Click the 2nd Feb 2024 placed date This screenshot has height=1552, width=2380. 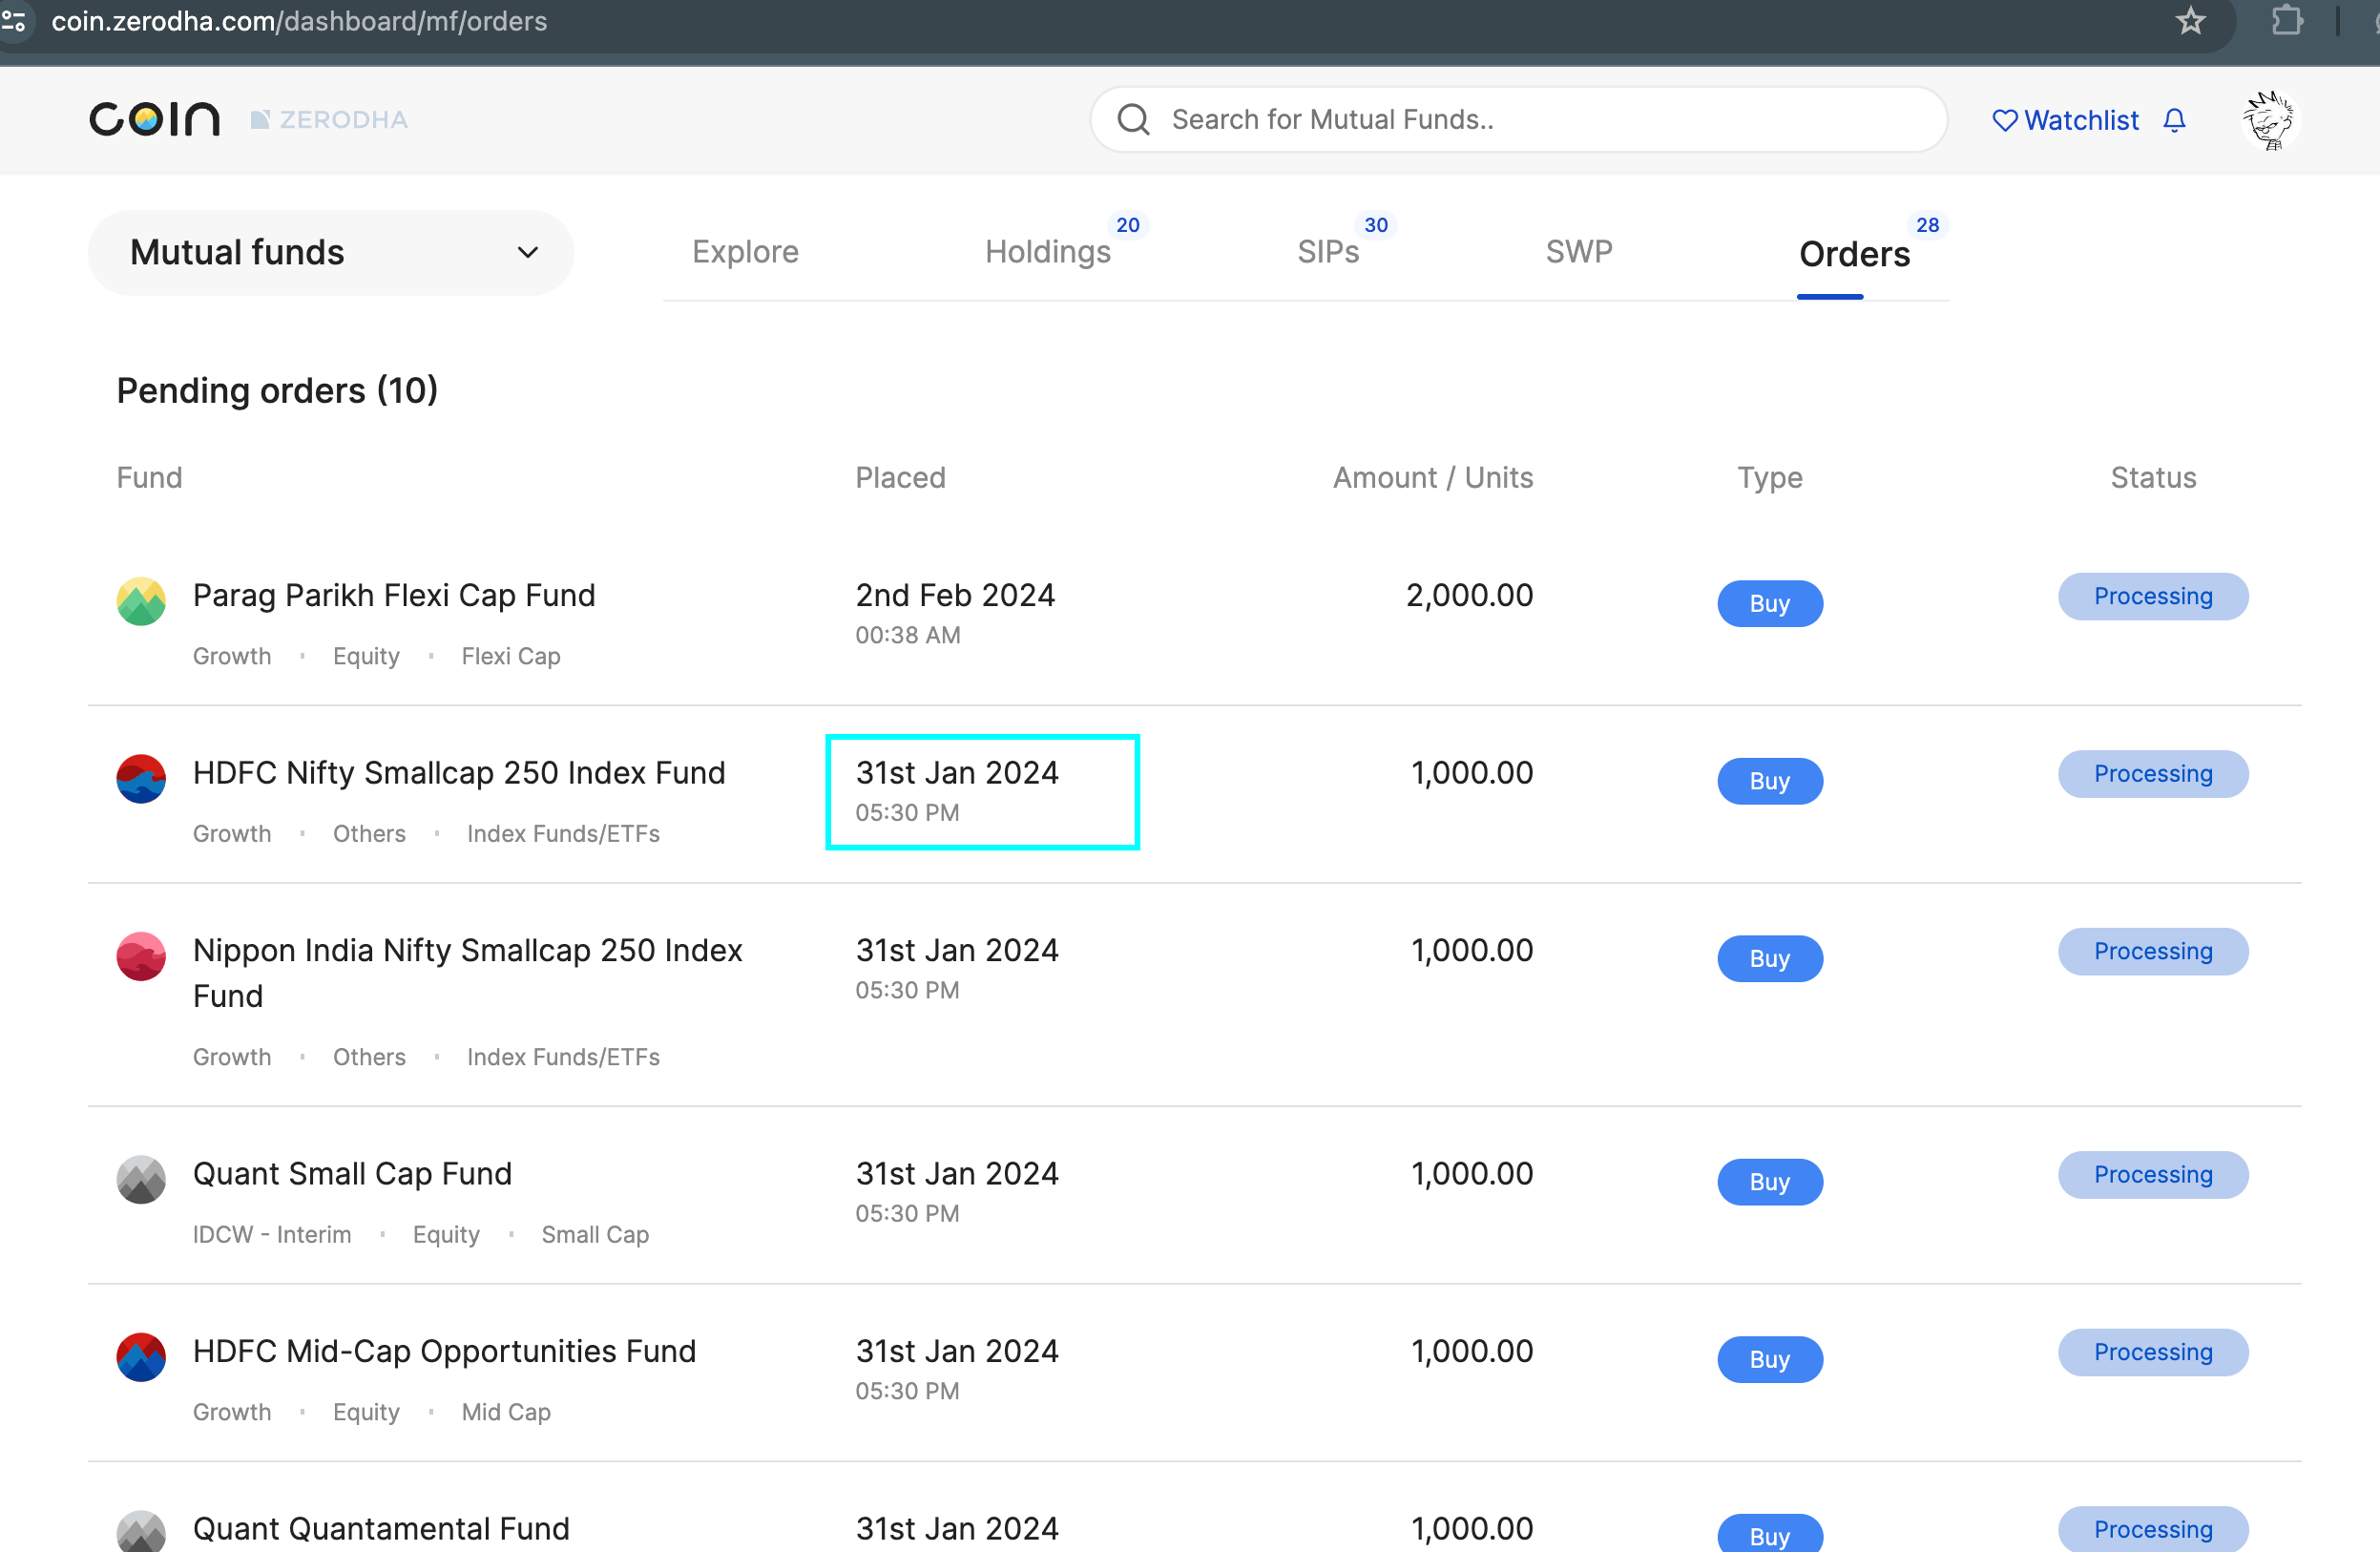pyautogui.click(x=955, y=595)
